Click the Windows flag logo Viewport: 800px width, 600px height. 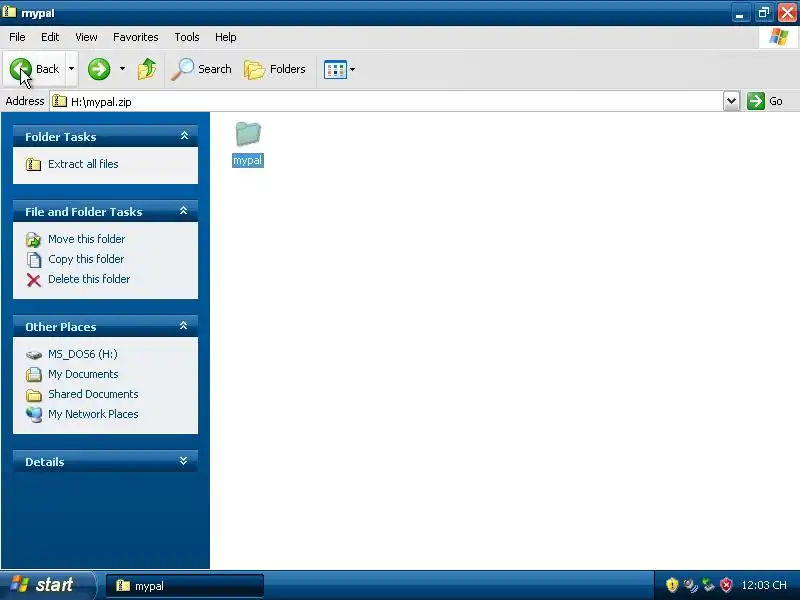click(x=779, y=37)
